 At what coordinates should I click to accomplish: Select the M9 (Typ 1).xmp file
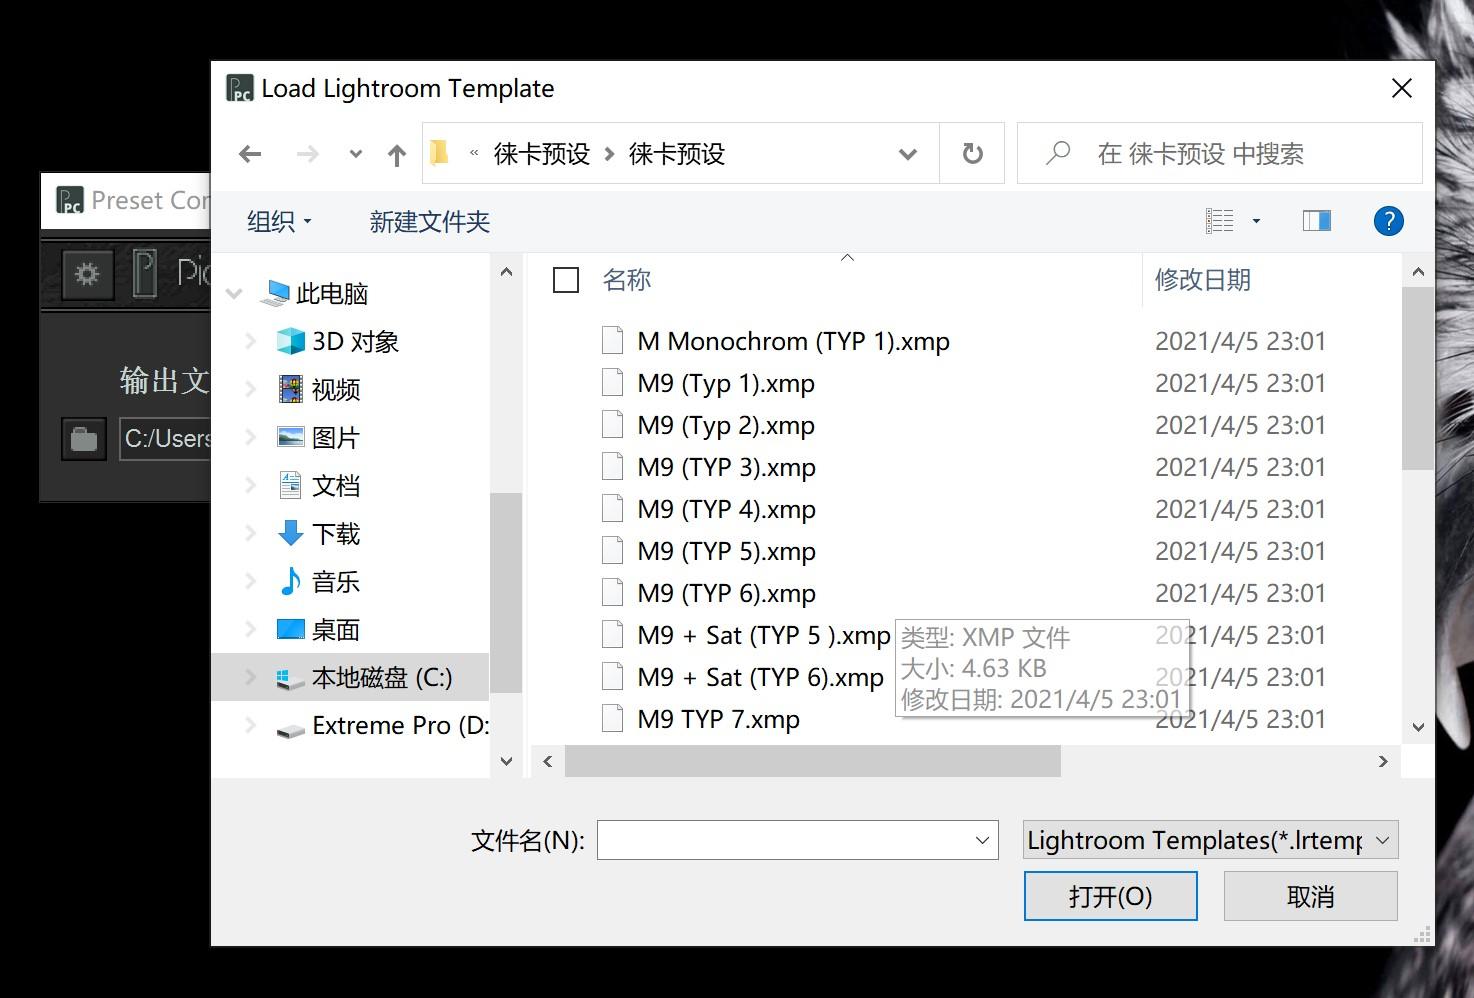(x=726, y=382)
